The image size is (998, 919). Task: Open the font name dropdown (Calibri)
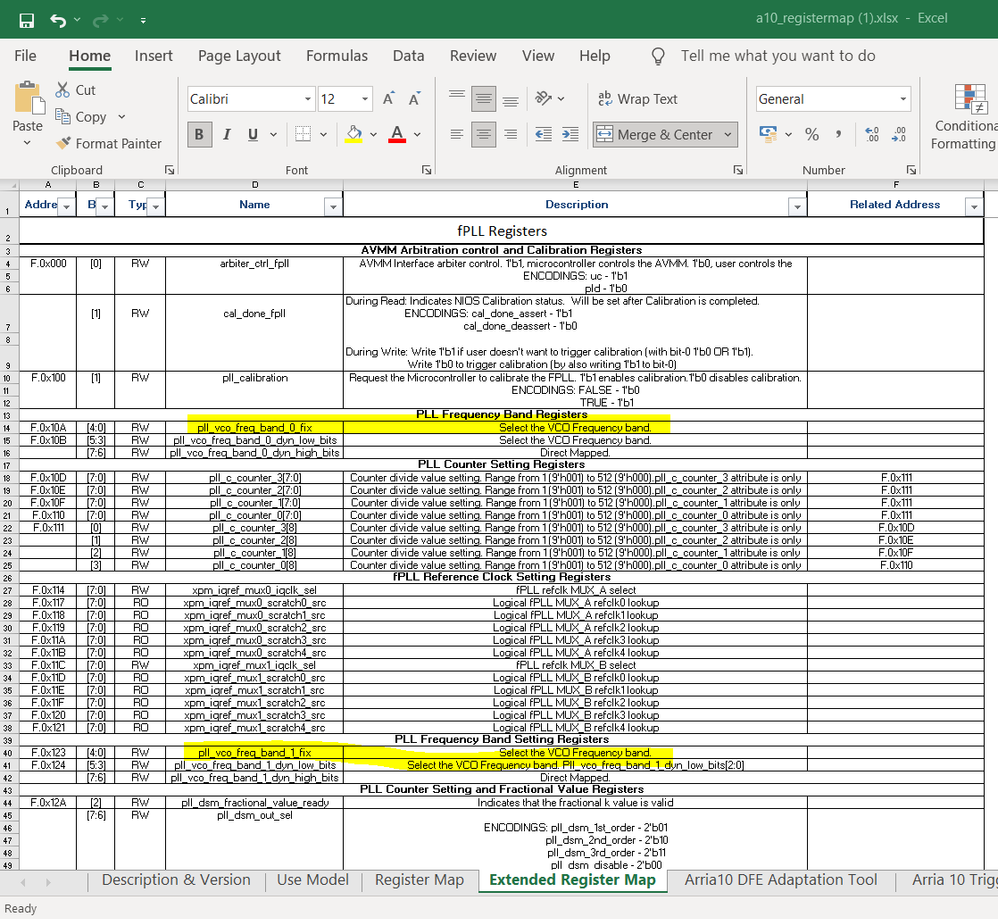click(308, 99)
